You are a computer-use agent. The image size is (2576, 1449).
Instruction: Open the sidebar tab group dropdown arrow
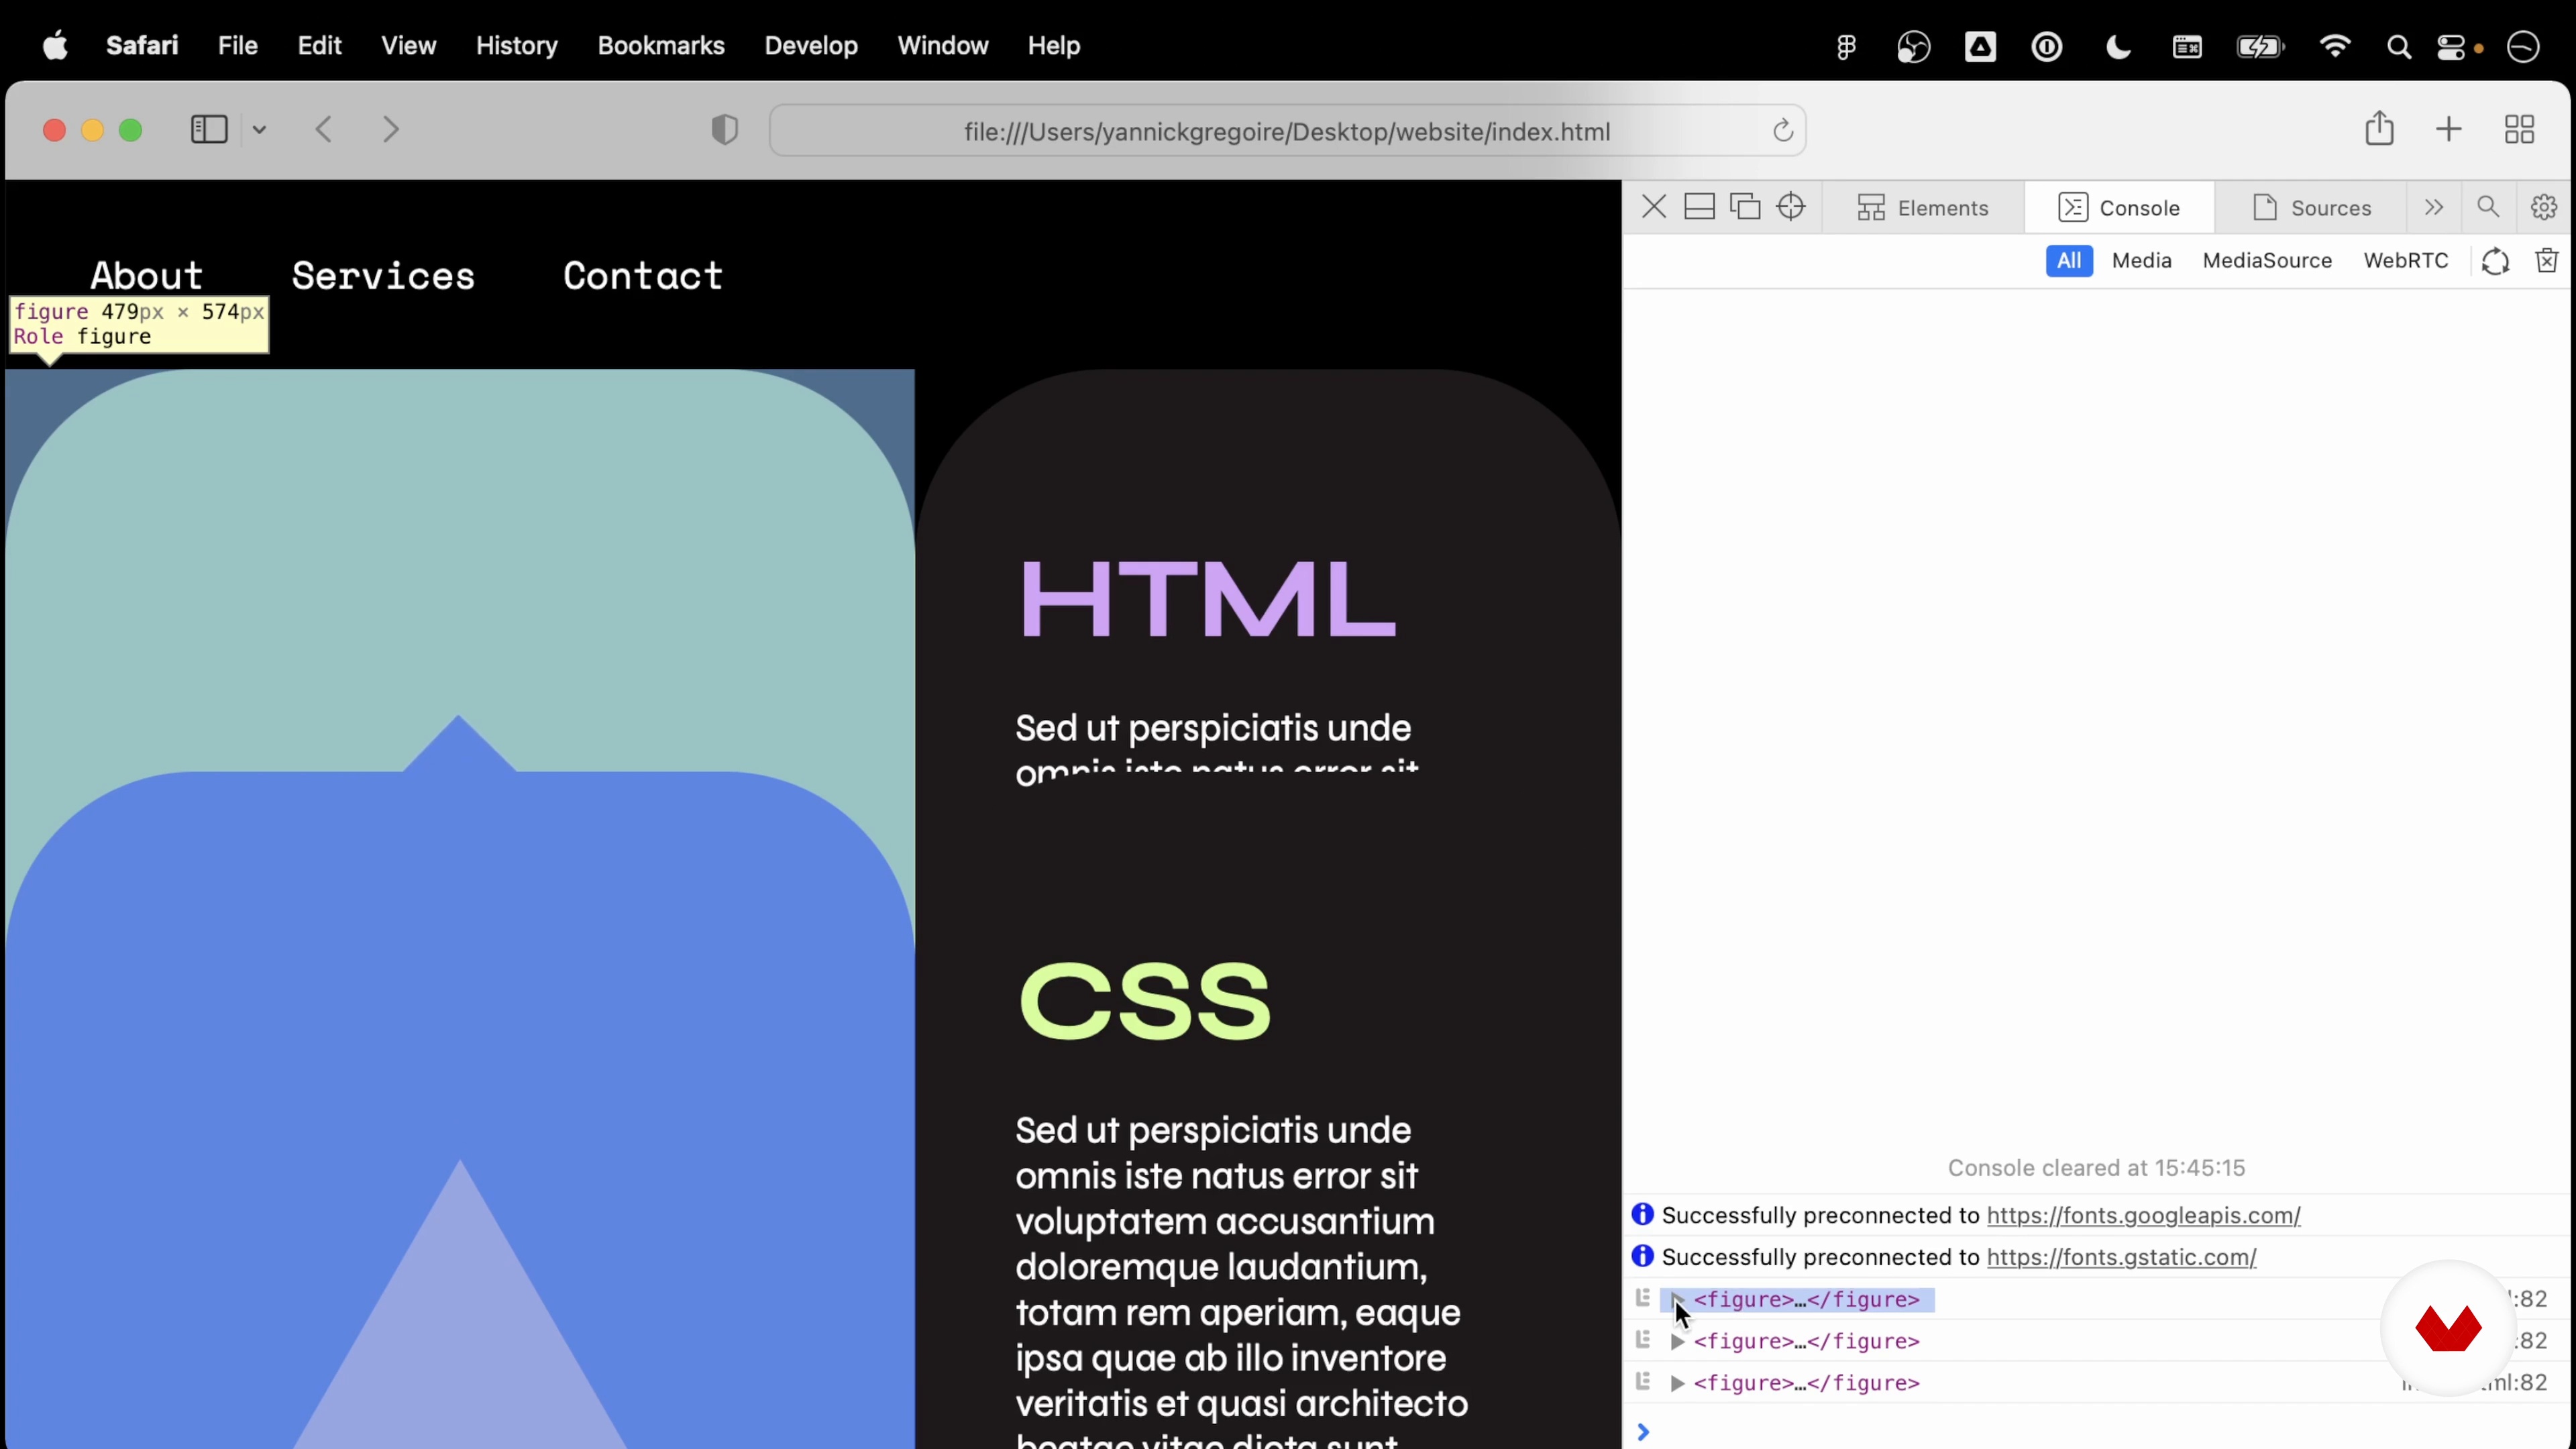pyautogui.click(x=259, y=130)
